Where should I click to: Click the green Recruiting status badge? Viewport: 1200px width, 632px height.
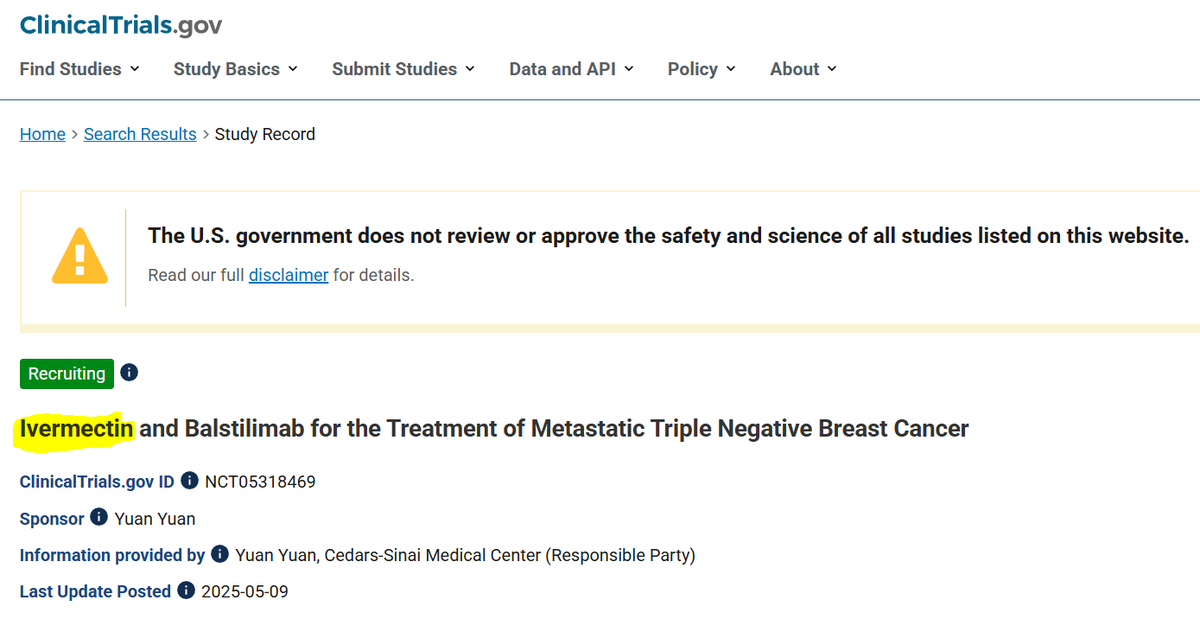[66, 373]
